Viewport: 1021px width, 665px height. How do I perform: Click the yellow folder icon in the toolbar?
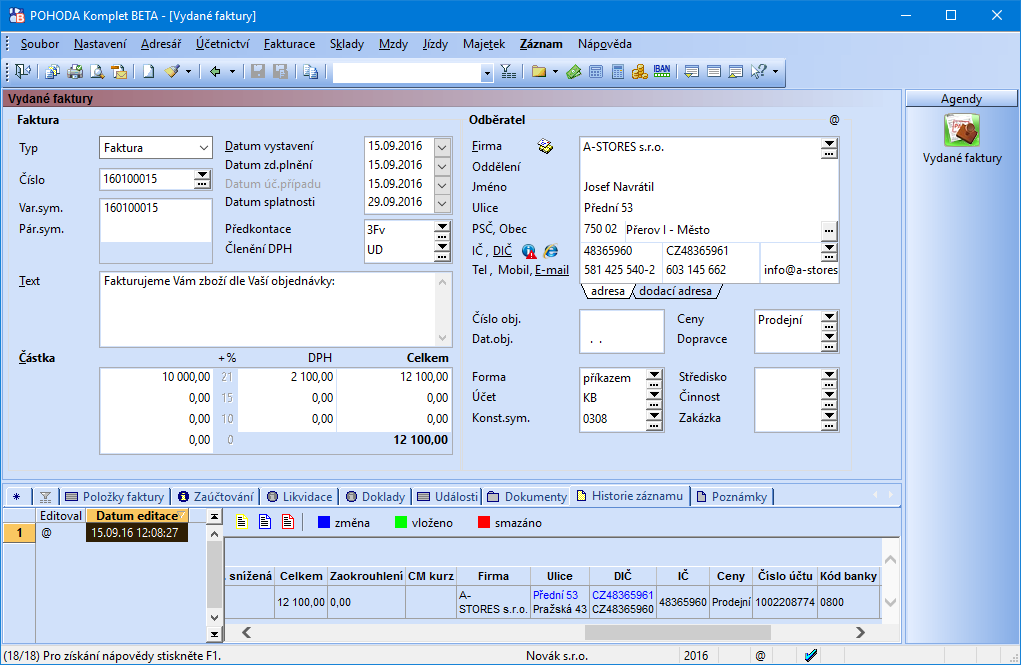pos(538,72)
